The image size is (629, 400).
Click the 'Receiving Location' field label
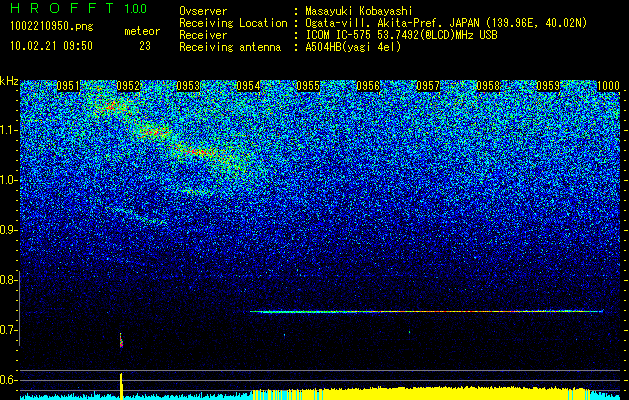click(233, 24)
